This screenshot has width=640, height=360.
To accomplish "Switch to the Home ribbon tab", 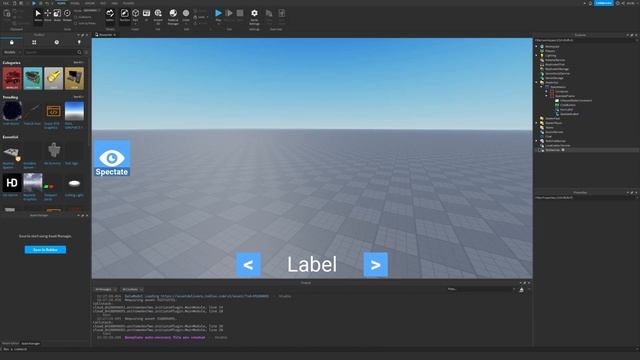I will tap(61, 3).
